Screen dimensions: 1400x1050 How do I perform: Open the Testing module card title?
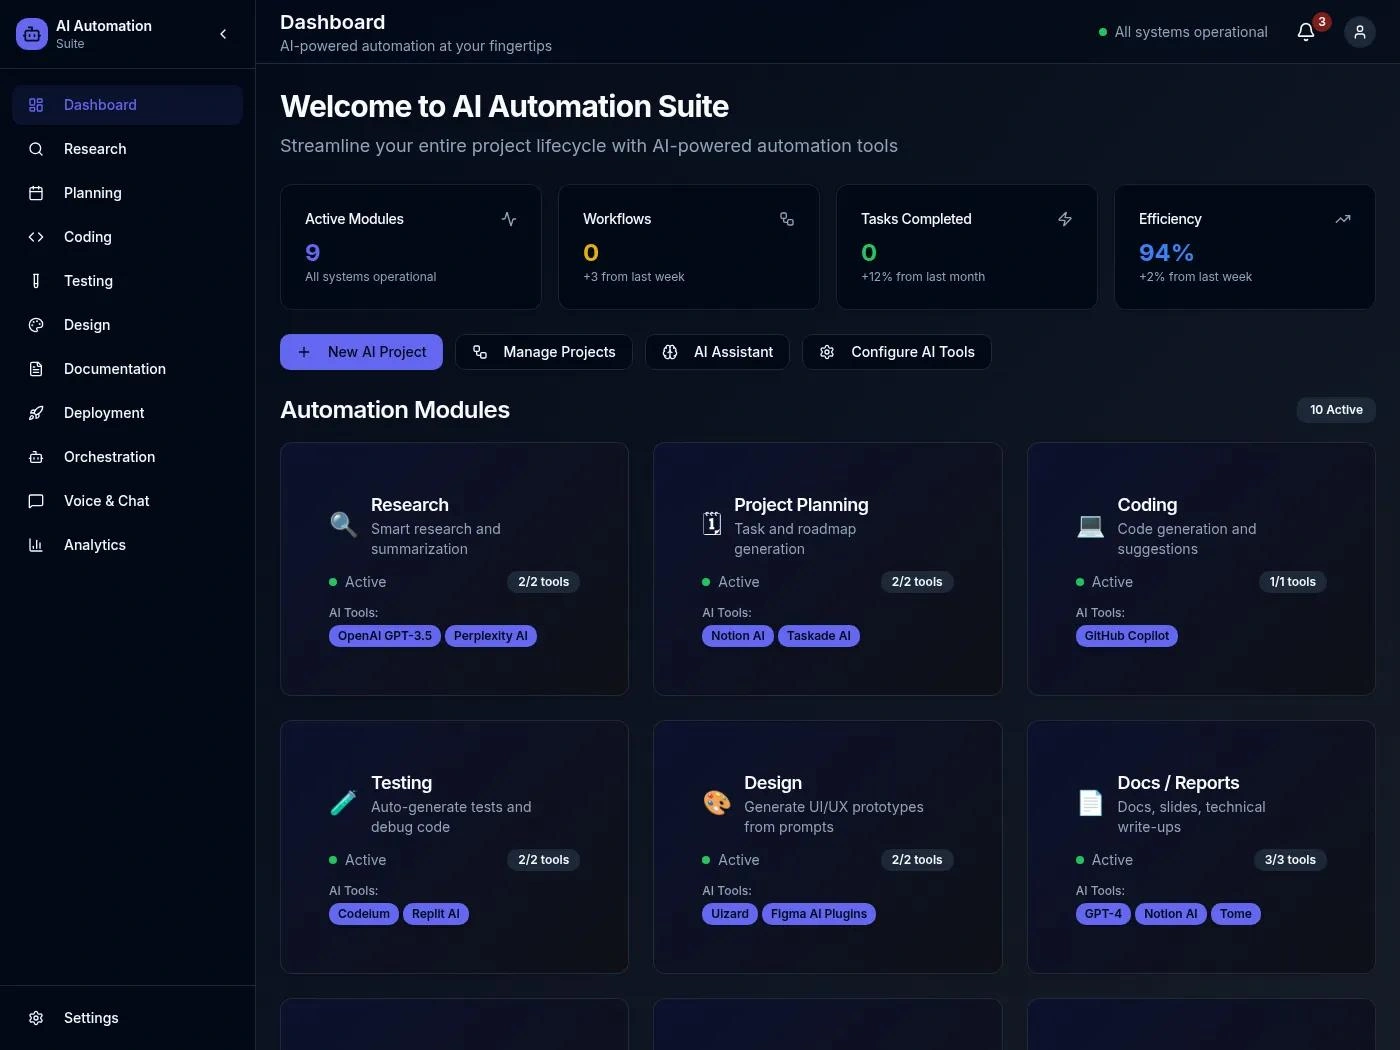(402, 783)
